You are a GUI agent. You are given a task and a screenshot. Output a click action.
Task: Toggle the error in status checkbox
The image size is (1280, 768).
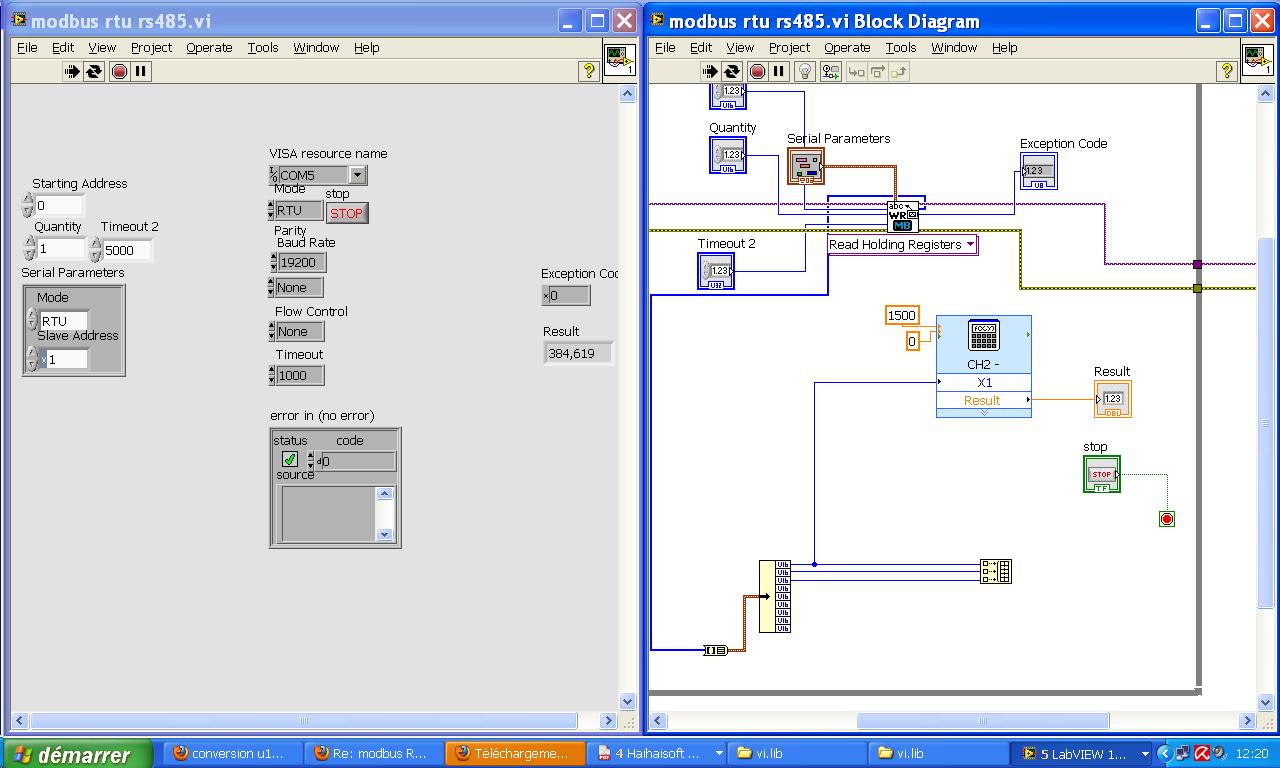click(x=289, y=460)
